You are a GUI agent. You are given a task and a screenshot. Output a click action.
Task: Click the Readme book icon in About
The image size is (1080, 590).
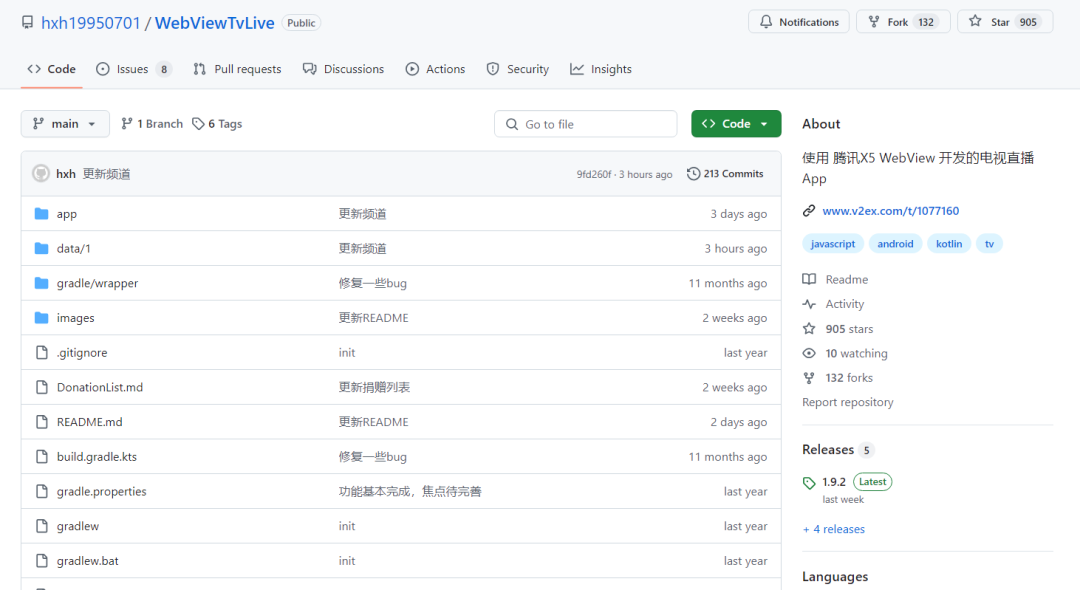(809, 280)
